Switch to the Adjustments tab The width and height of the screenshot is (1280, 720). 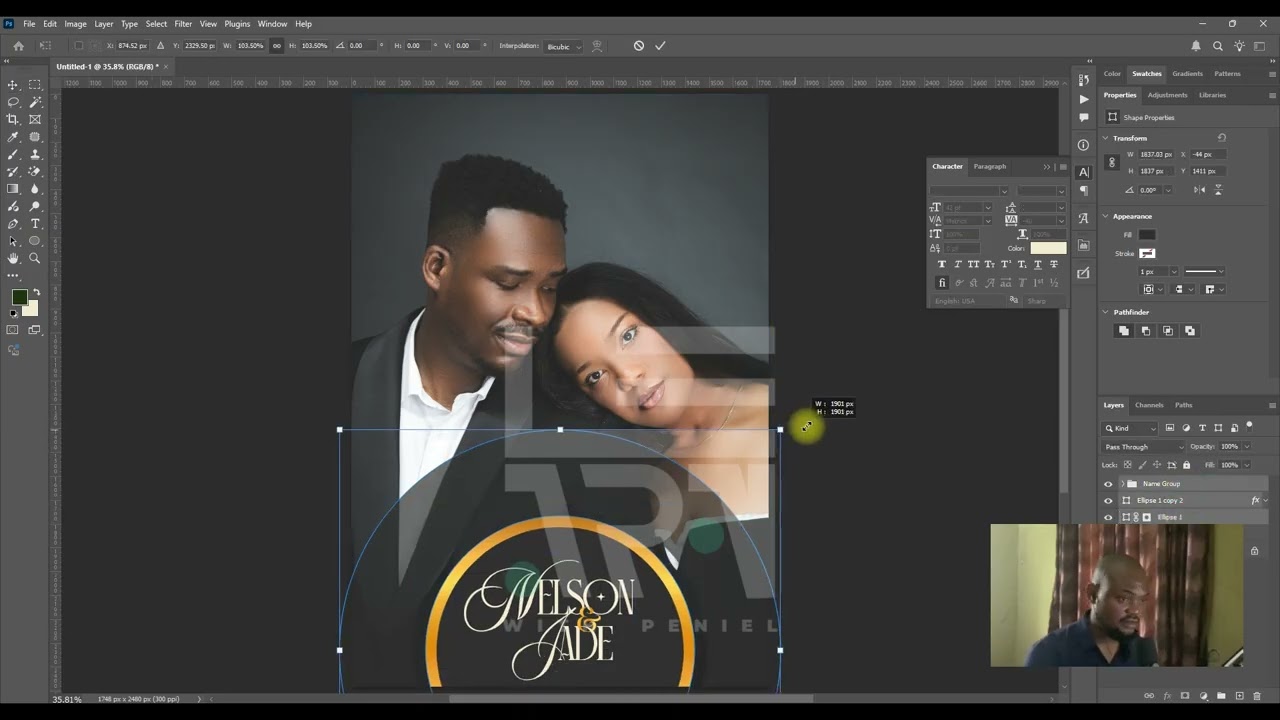click(x=1167, y=95)
